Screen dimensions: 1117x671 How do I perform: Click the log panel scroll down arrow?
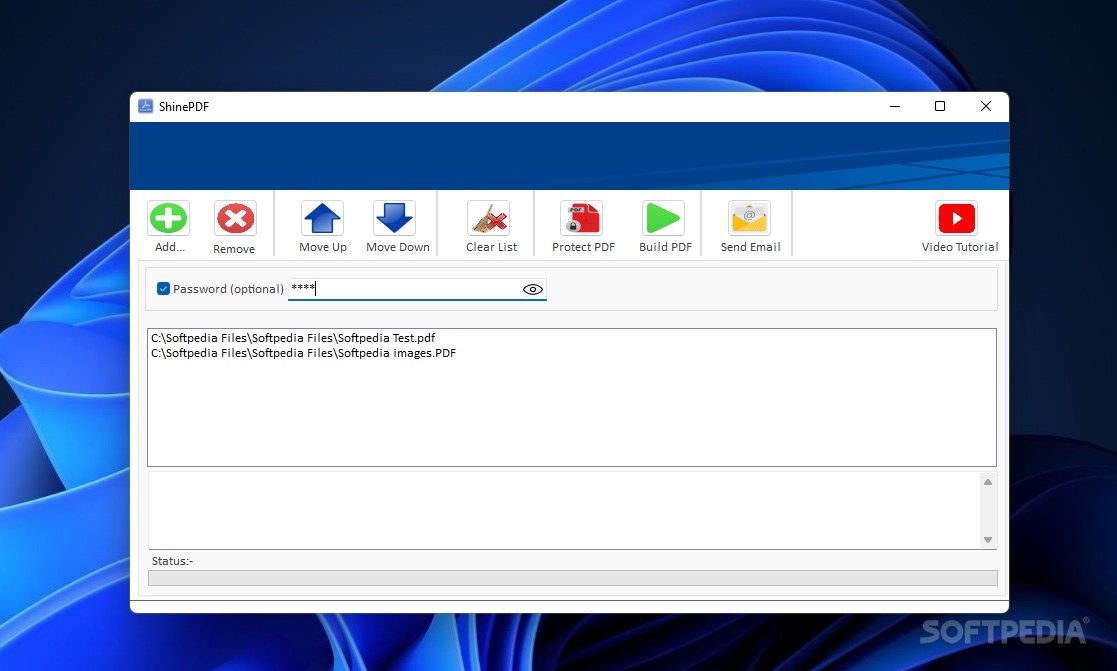(x=988, y=540)
